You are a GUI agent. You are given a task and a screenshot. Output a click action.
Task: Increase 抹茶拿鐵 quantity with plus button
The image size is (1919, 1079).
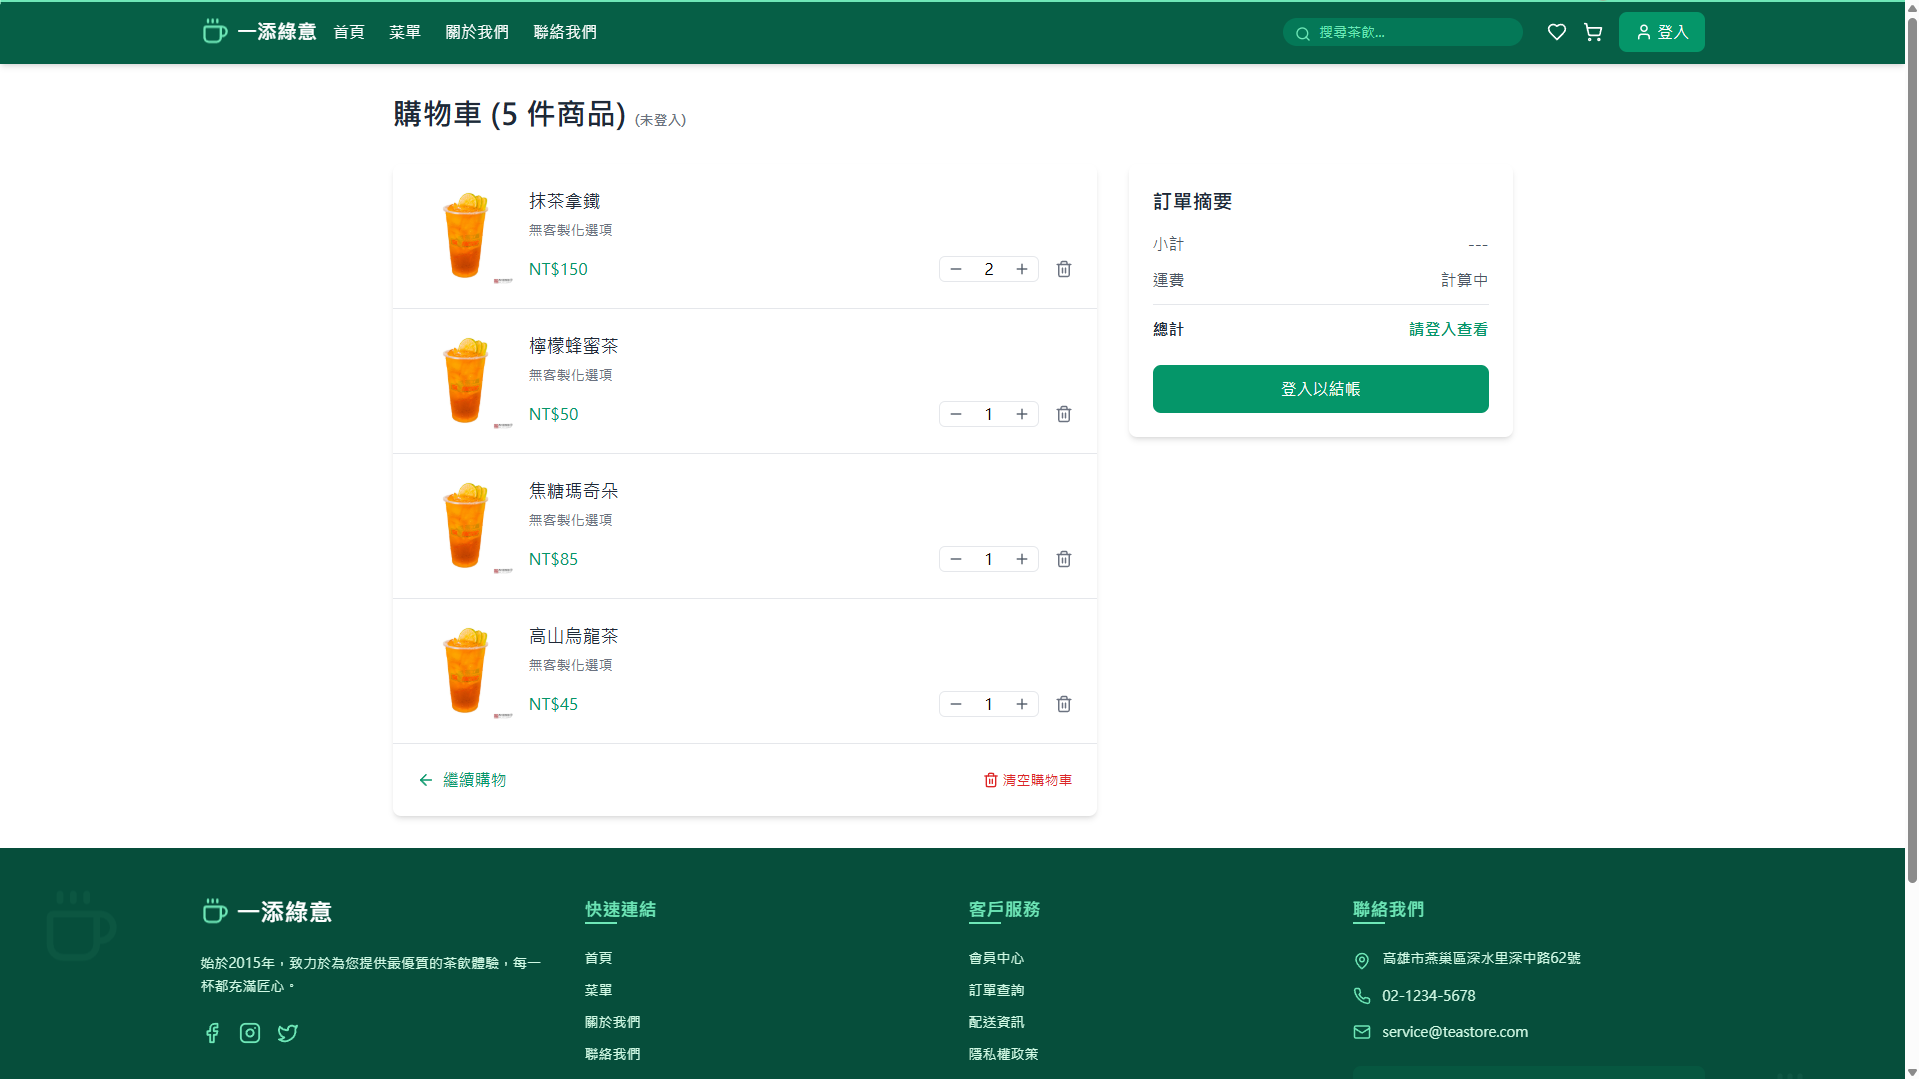coord(1022,269)
